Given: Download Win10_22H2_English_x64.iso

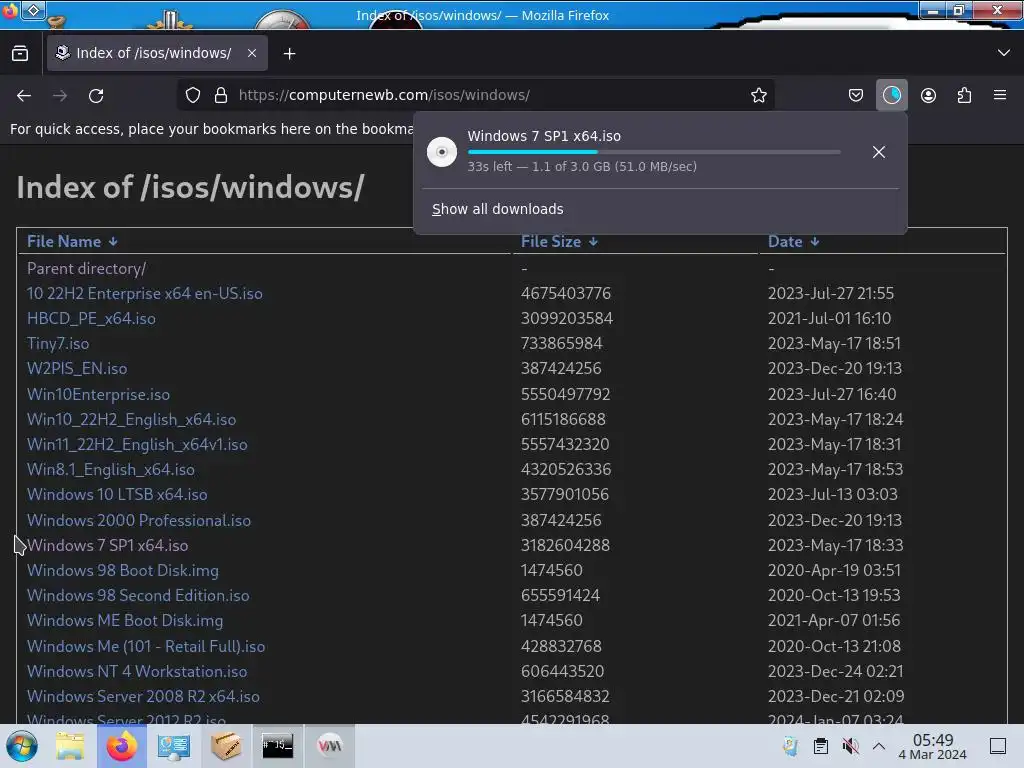Looking at the screenshot, I should click(x=131, y=419).
